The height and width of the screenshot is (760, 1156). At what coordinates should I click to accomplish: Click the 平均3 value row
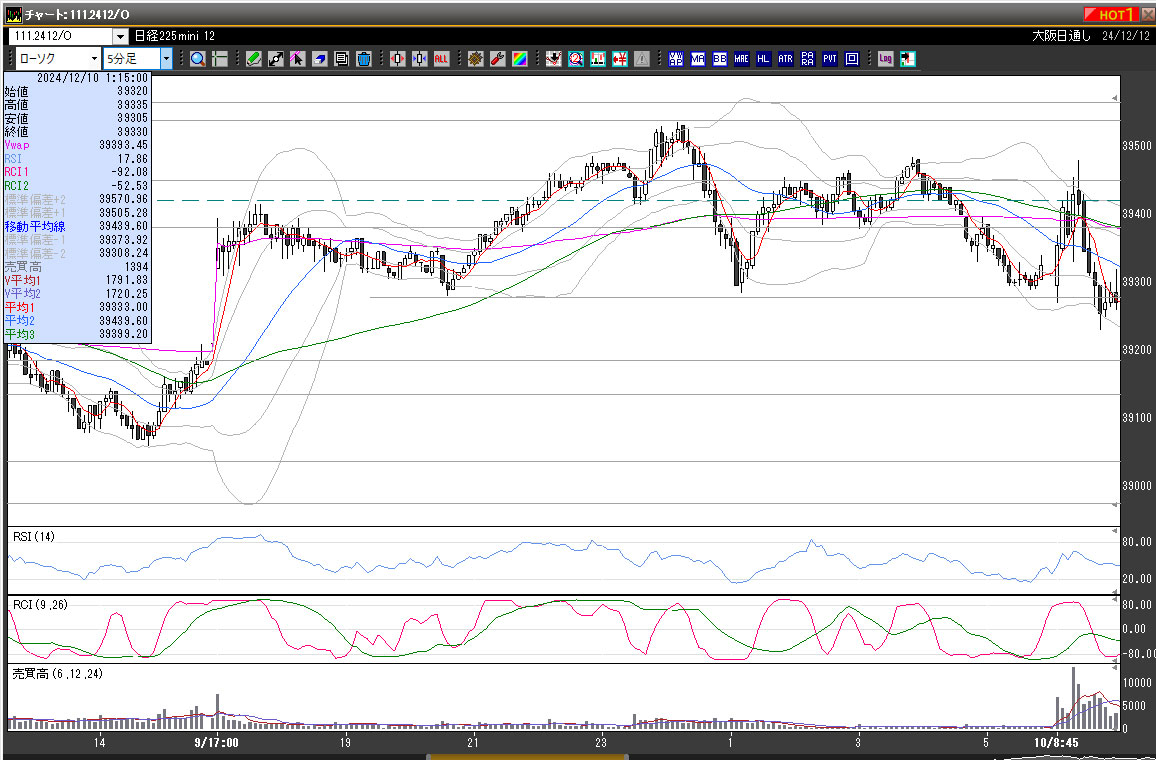point(77,334)
